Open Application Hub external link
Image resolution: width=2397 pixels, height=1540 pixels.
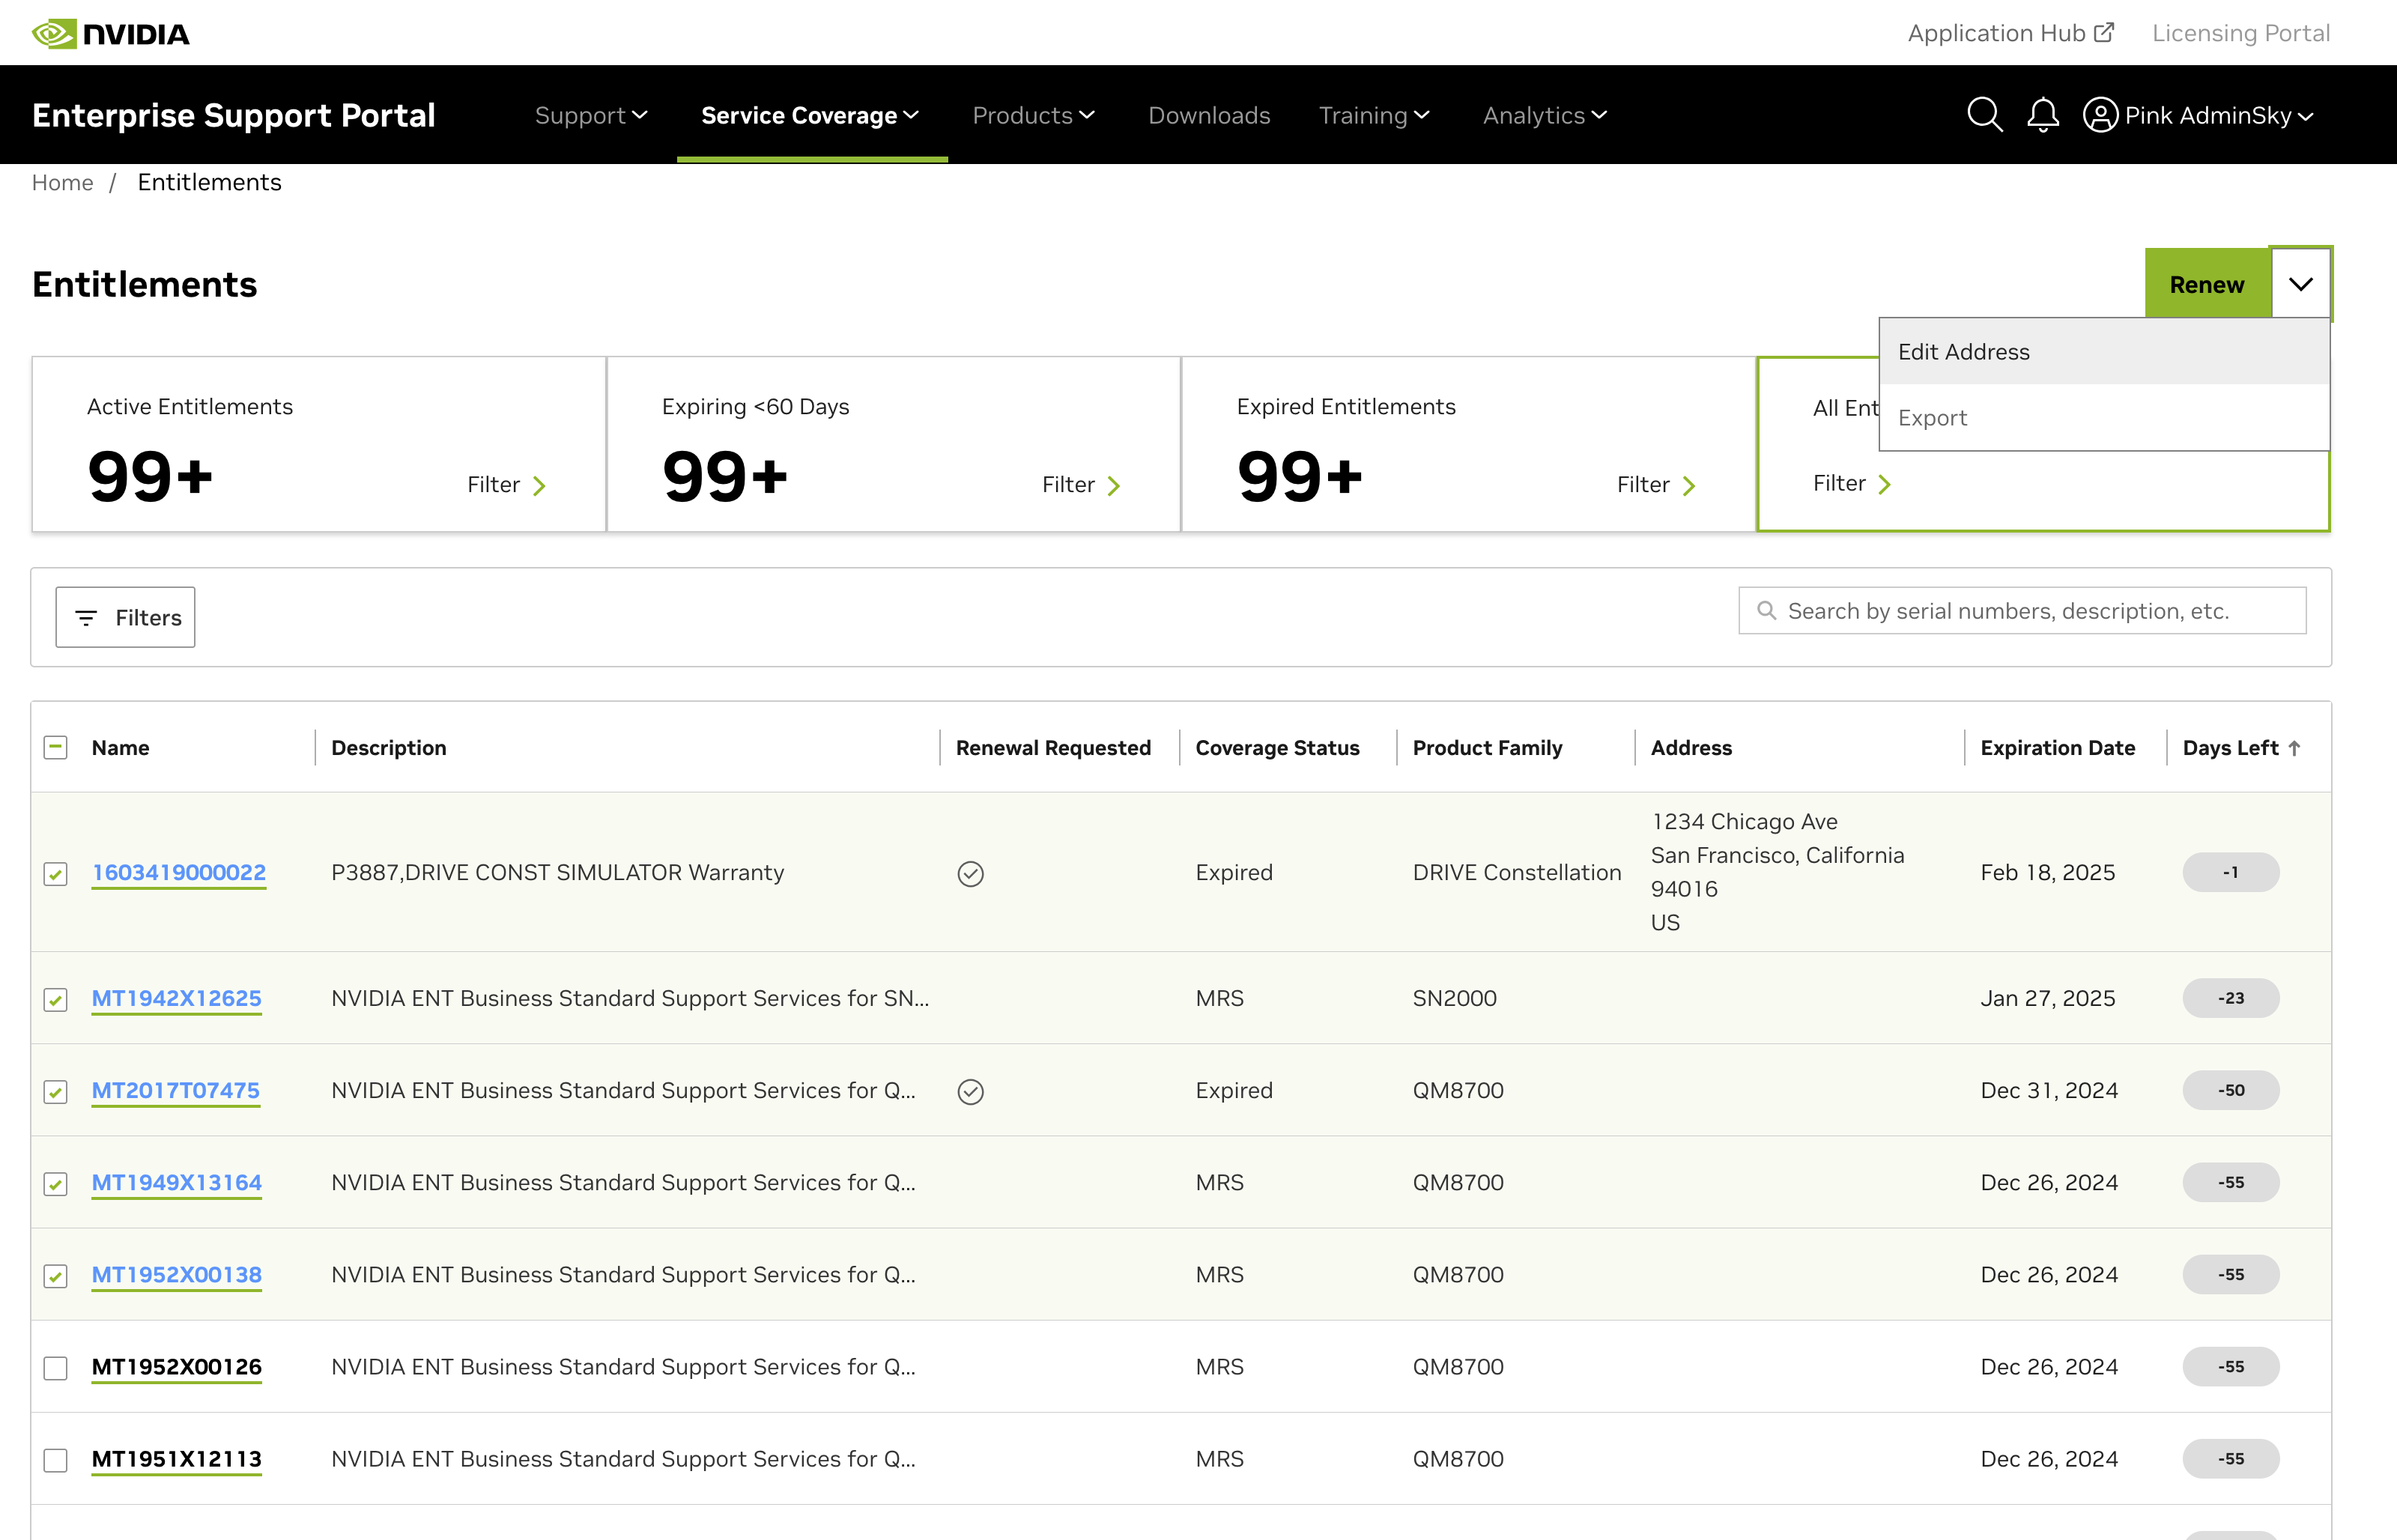pos(2010,33)
